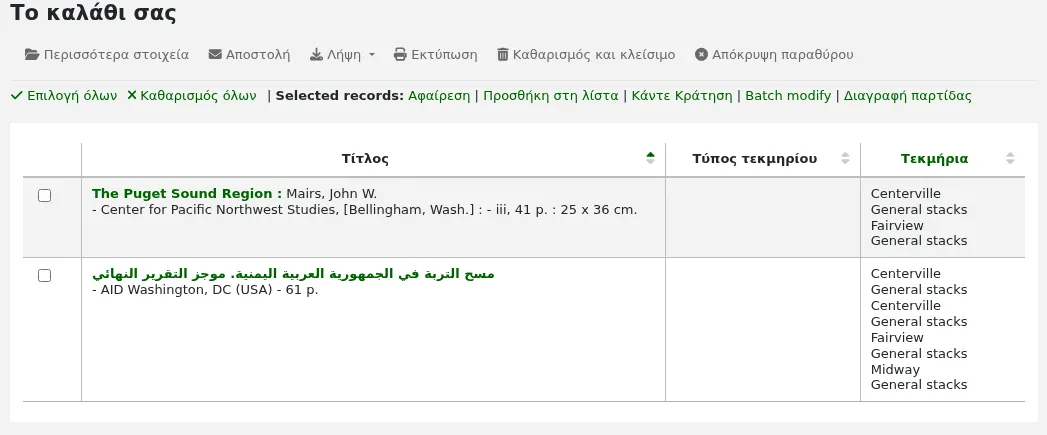Click Διαγραφή παρτίδας link
Image resolution: width=1047 pixels, height=435 pixels.
tap(907, 96)
